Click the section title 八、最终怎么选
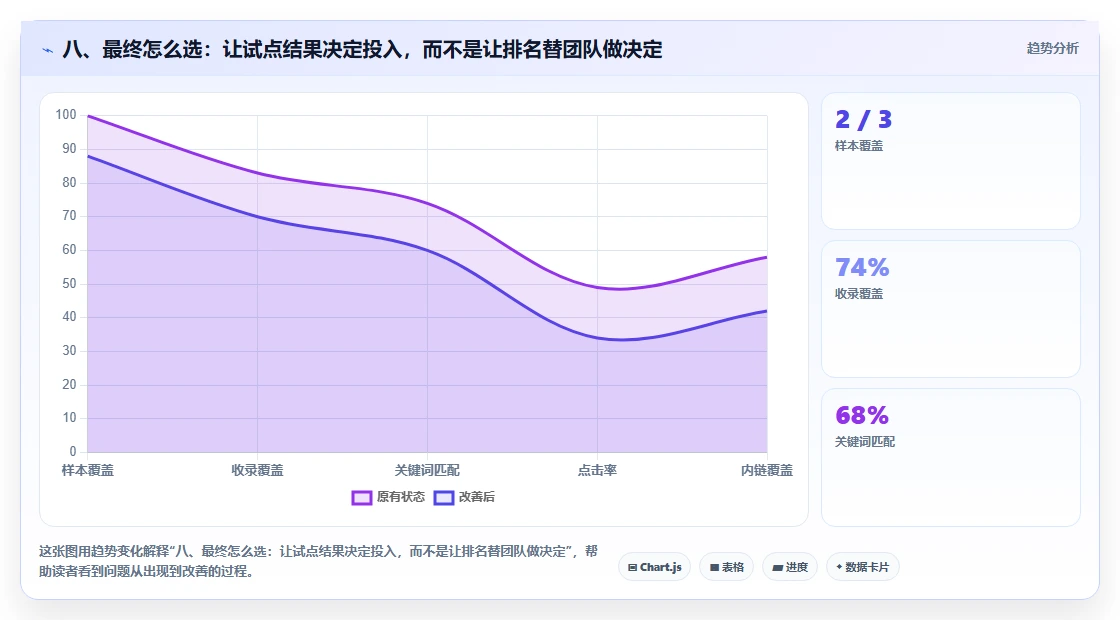1120x620 pixels. [x=362, y=49]
